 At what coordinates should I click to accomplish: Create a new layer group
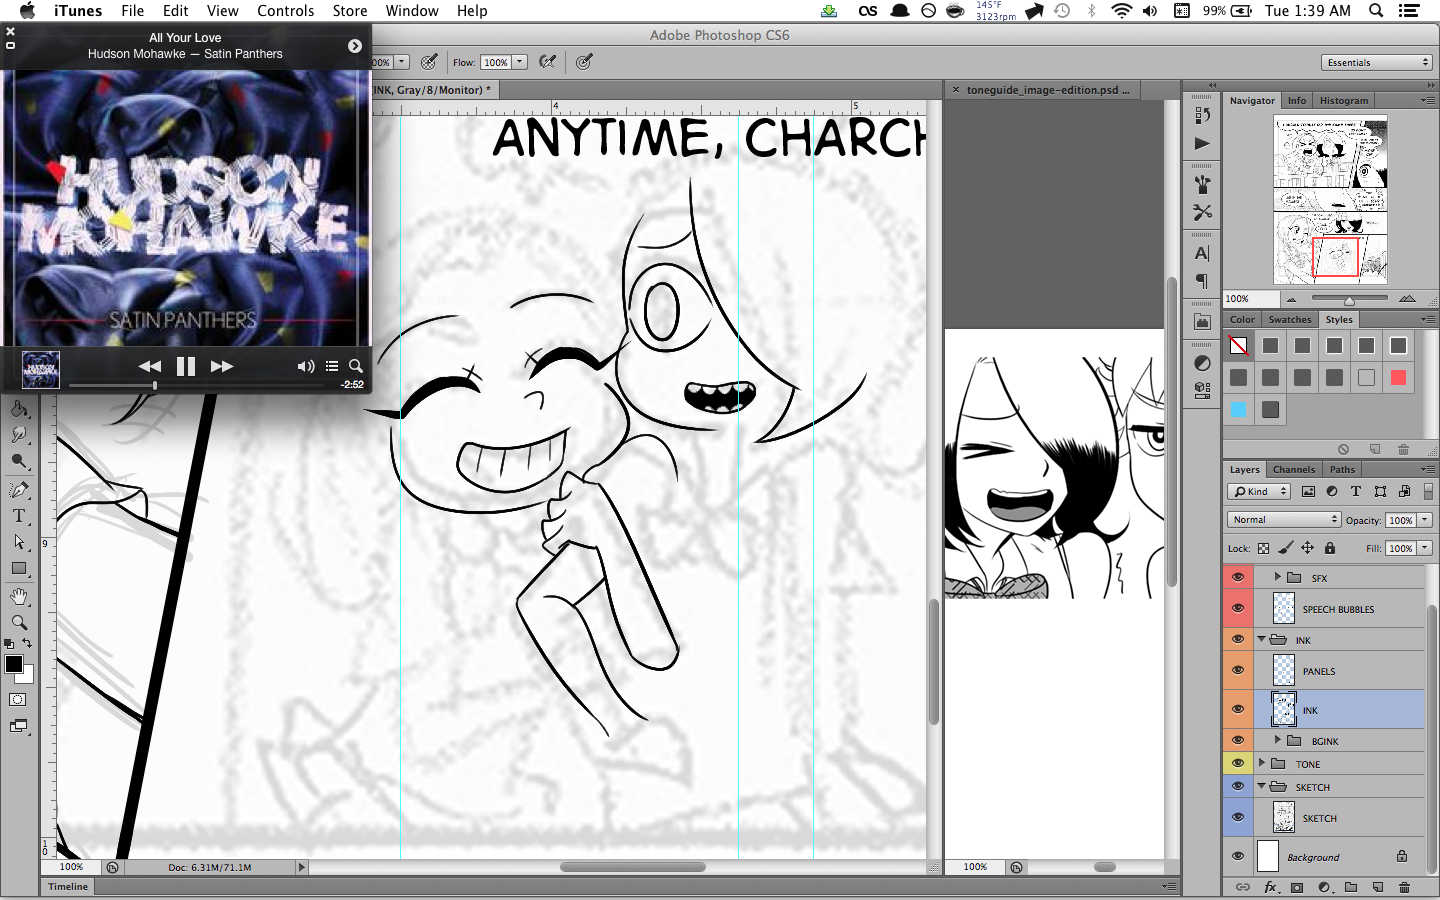pyautogui.click(x=1351, y=887)
